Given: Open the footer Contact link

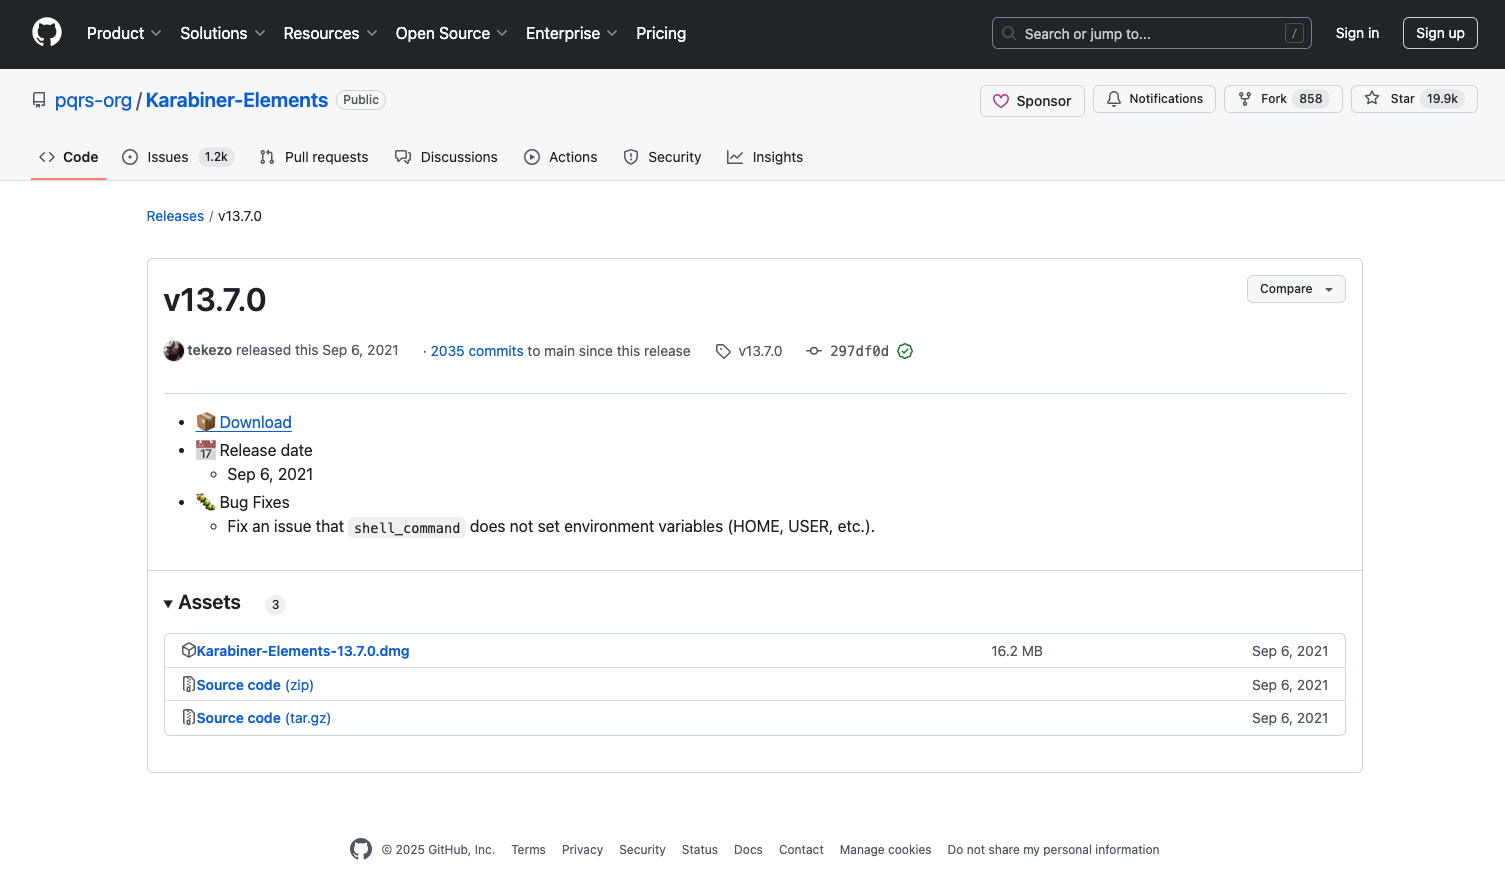Looking at the screenshot, I should point(801,850).
